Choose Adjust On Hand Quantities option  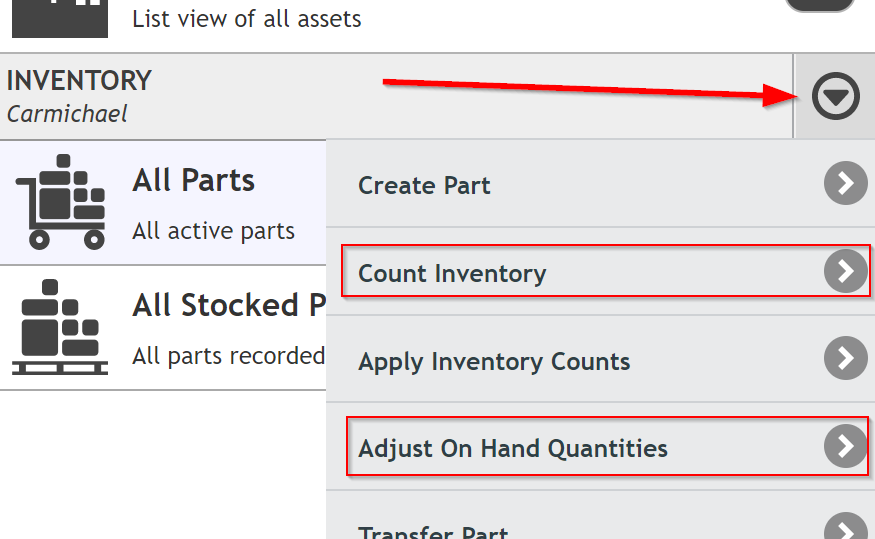(x=600, y=446)
